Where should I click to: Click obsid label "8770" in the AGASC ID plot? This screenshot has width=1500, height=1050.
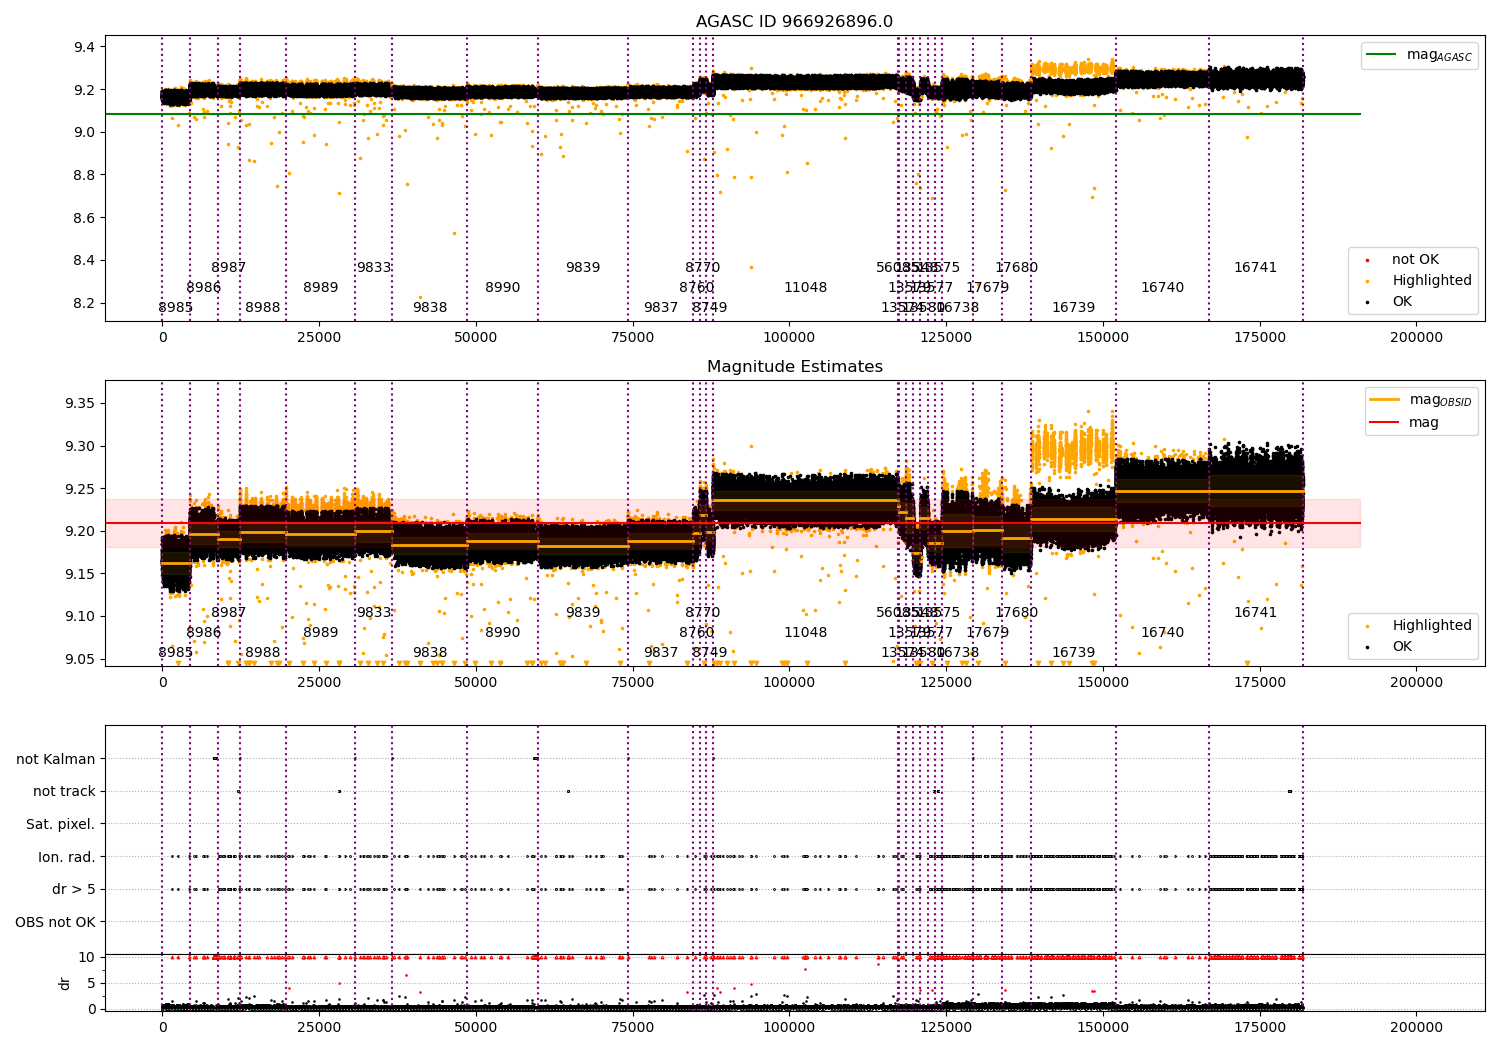(x=703, y=268)
